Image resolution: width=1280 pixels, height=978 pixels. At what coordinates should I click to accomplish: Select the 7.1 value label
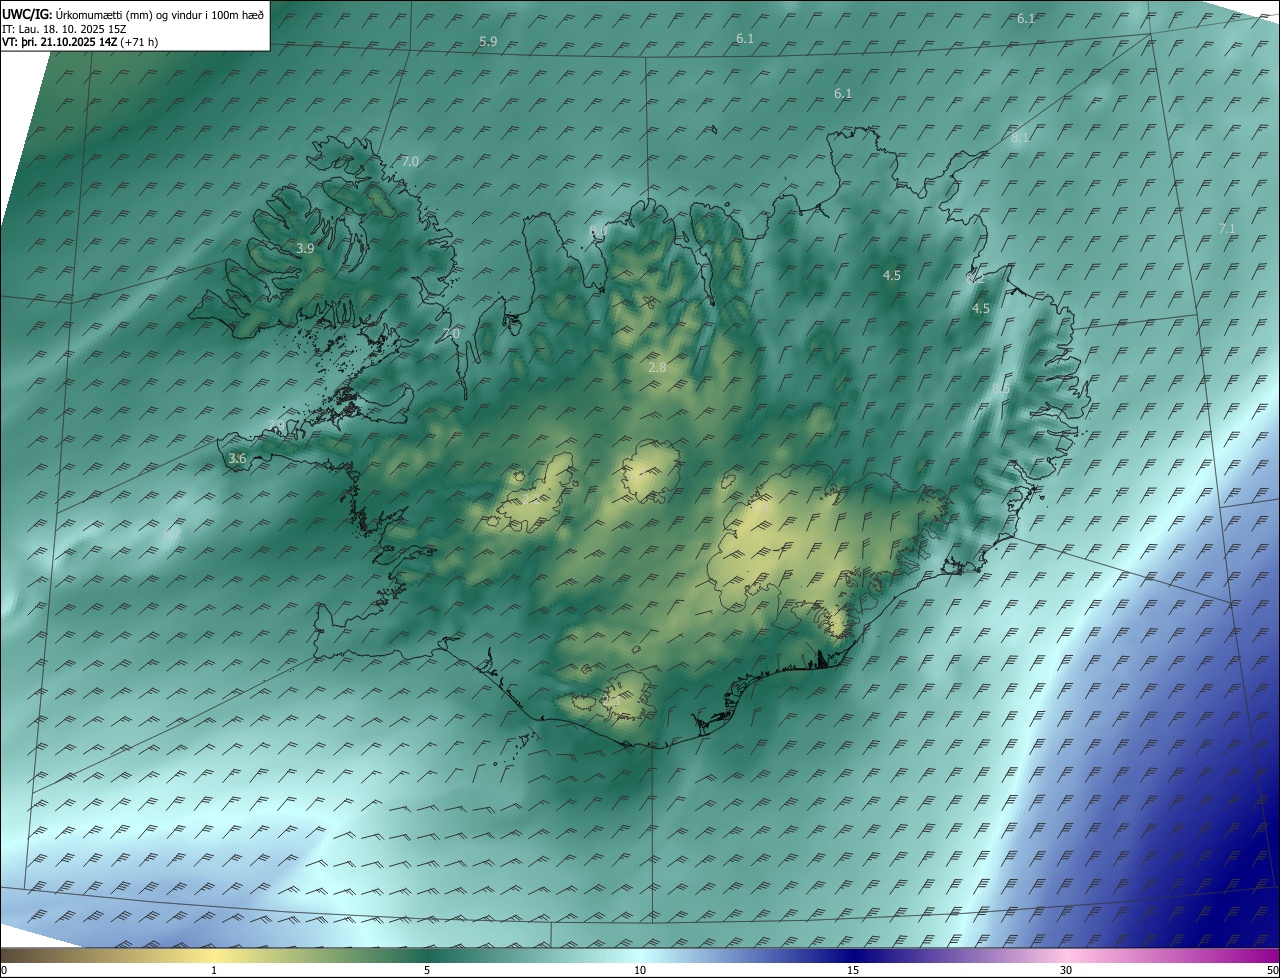(1227, 228)
